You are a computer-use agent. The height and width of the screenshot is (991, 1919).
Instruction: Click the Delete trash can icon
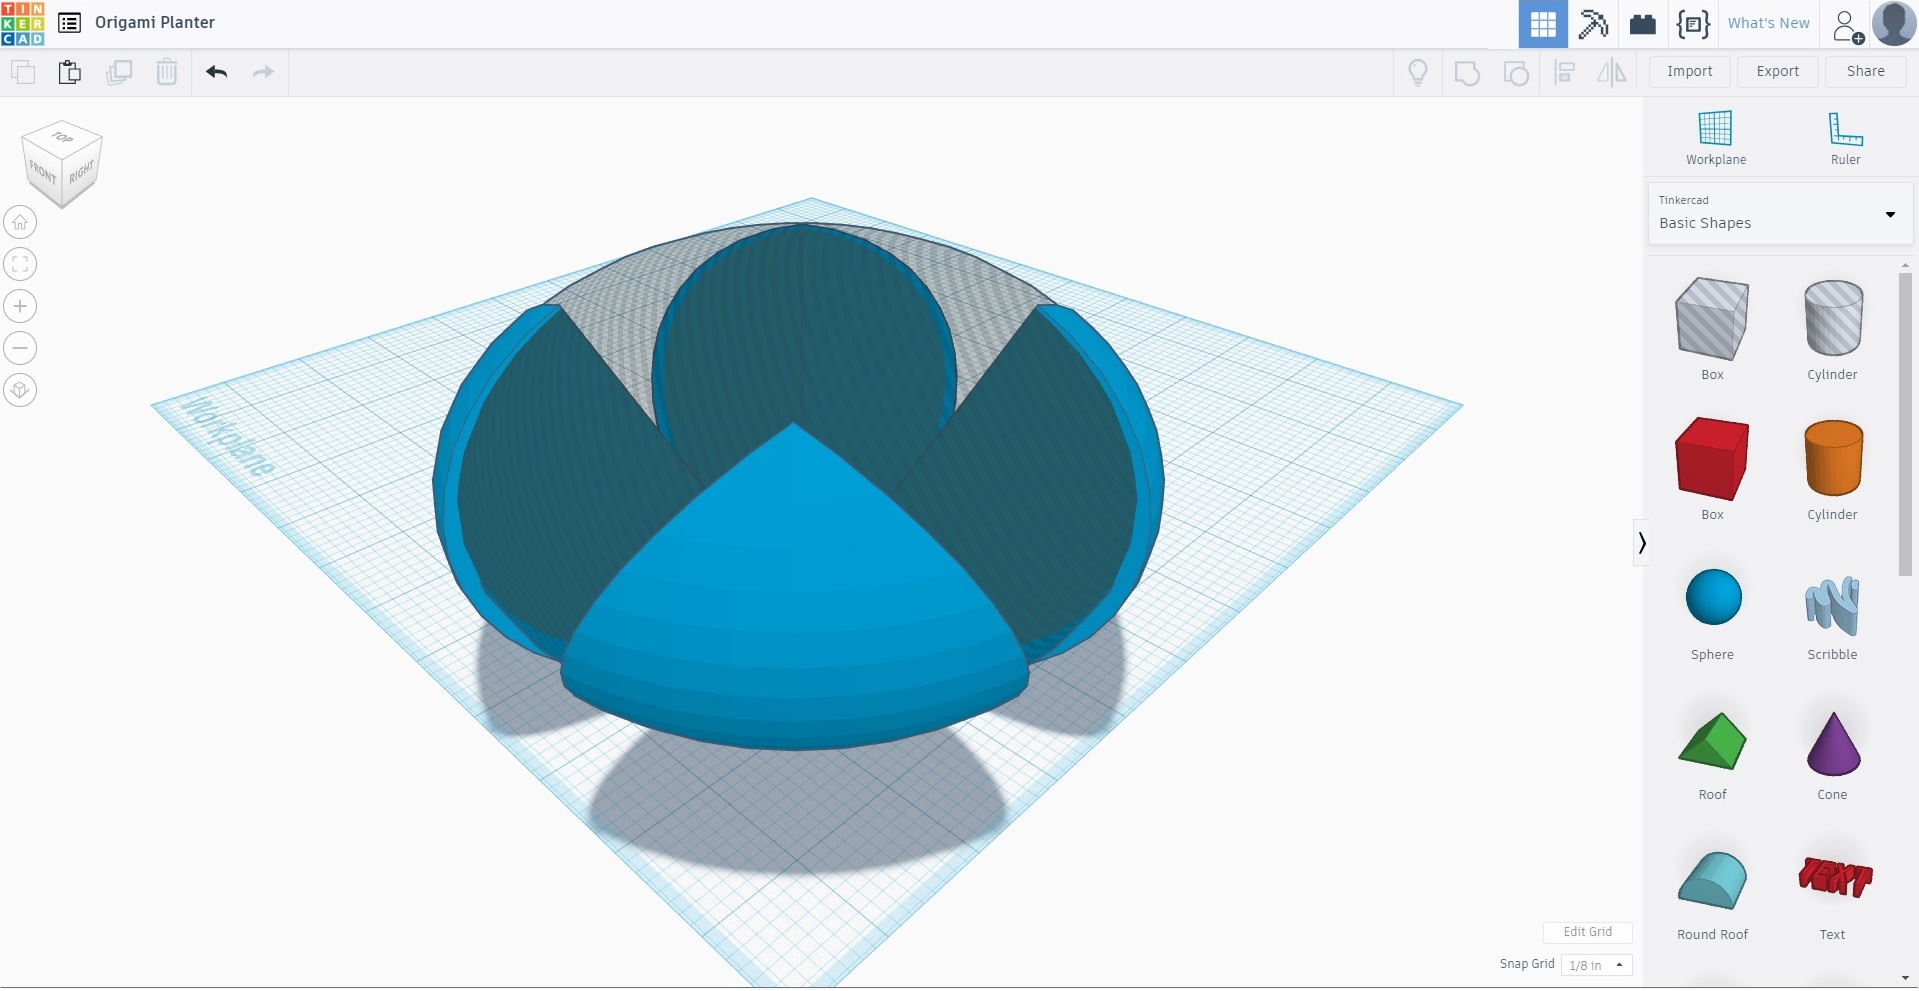167,72
